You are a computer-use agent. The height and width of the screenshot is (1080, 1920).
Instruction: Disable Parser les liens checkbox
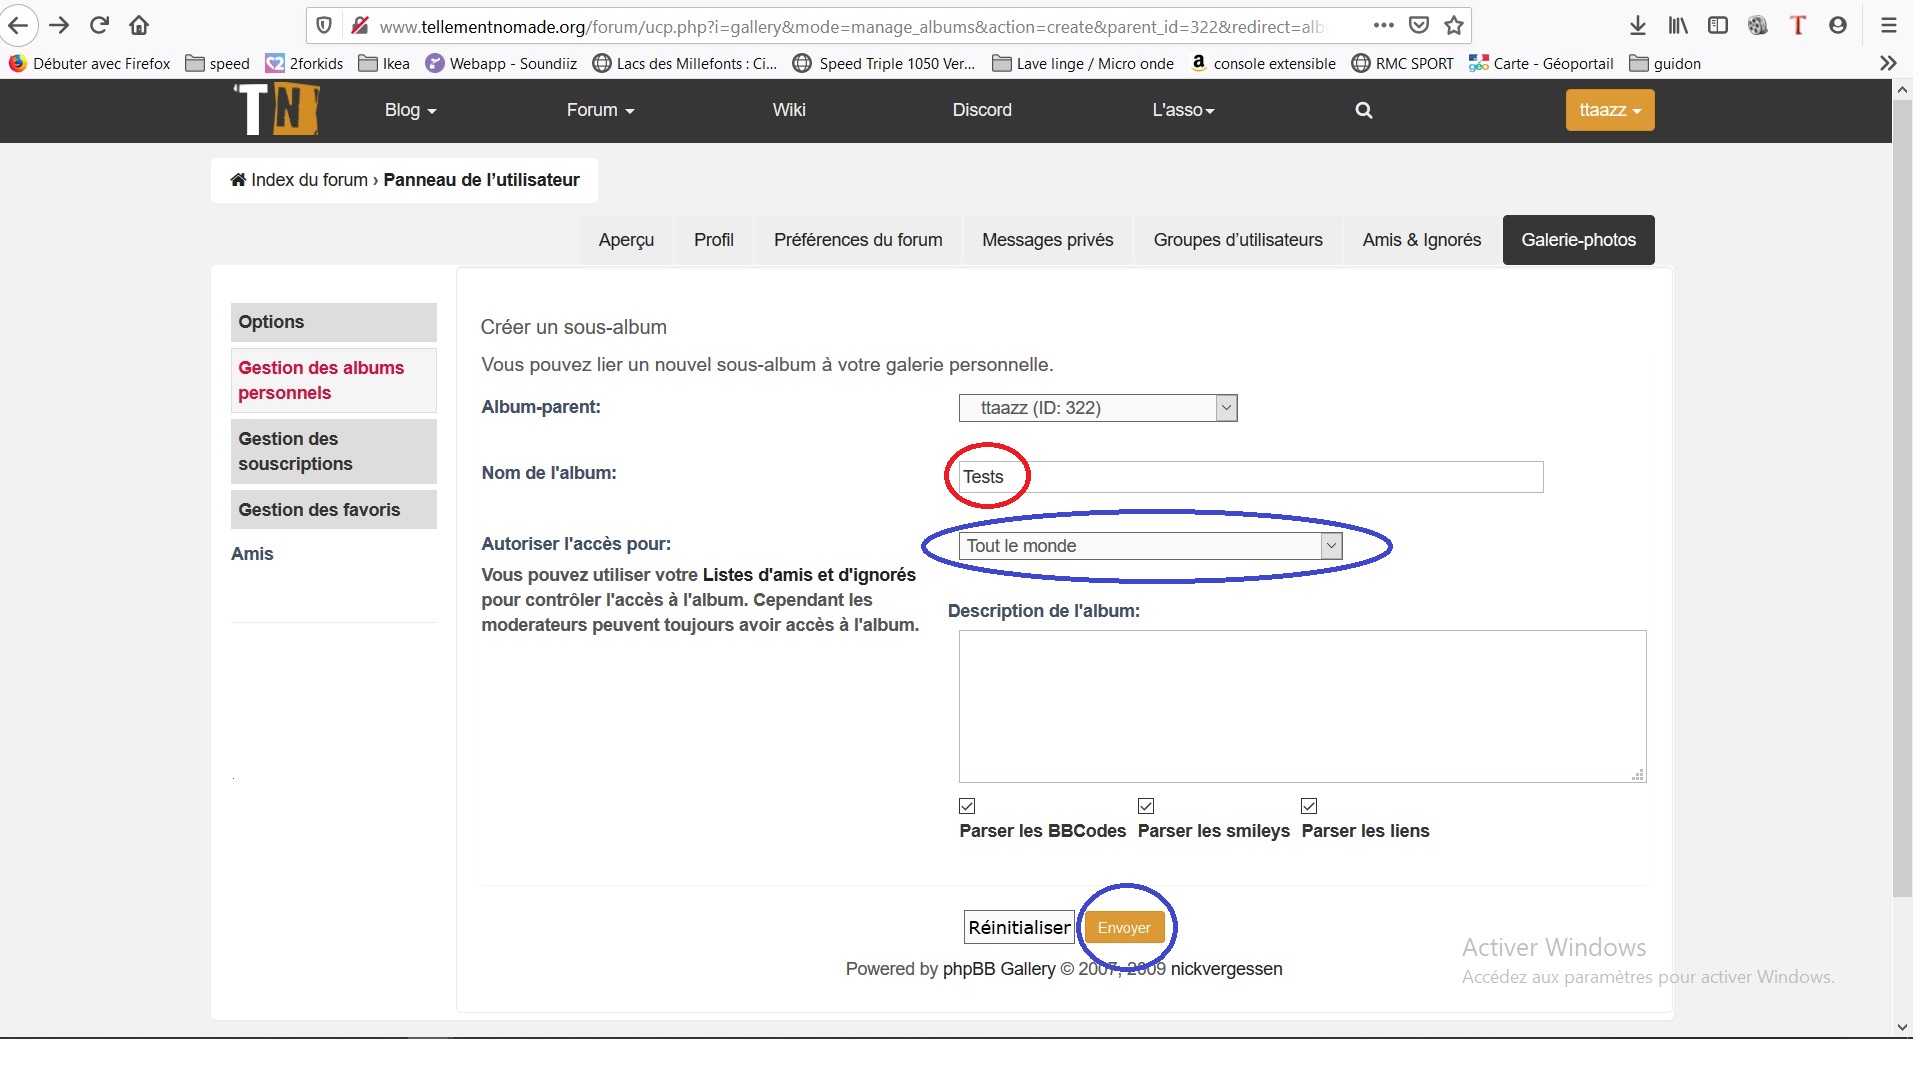click(1309, 806)
